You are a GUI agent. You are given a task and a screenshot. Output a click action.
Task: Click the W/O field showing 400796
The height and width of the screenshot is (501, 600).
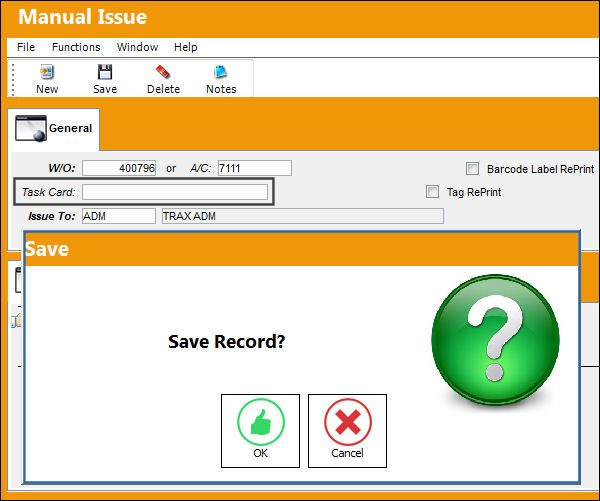click(x=119, y=168)
